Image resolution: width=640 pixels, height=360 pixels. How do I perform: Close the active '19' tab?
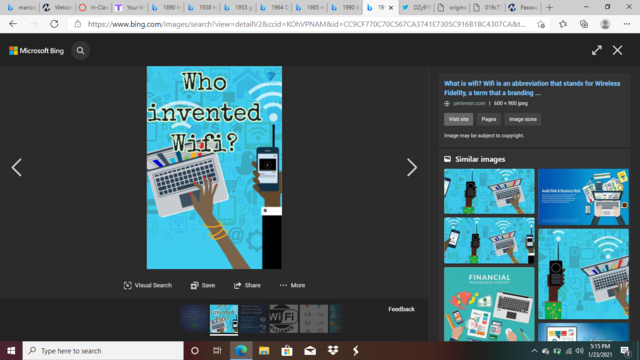[x=391, y=7]
